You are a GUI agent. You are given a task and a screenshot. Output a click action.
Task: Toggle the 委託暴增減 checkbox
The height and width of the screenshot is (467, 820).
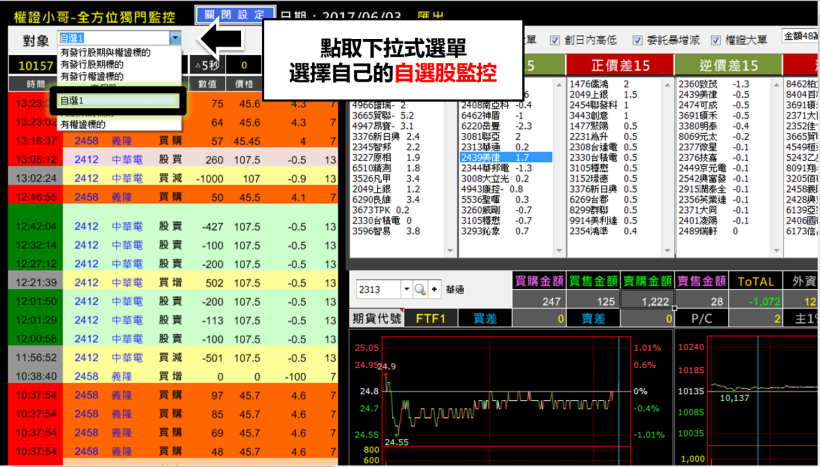[x=637, y=40]
